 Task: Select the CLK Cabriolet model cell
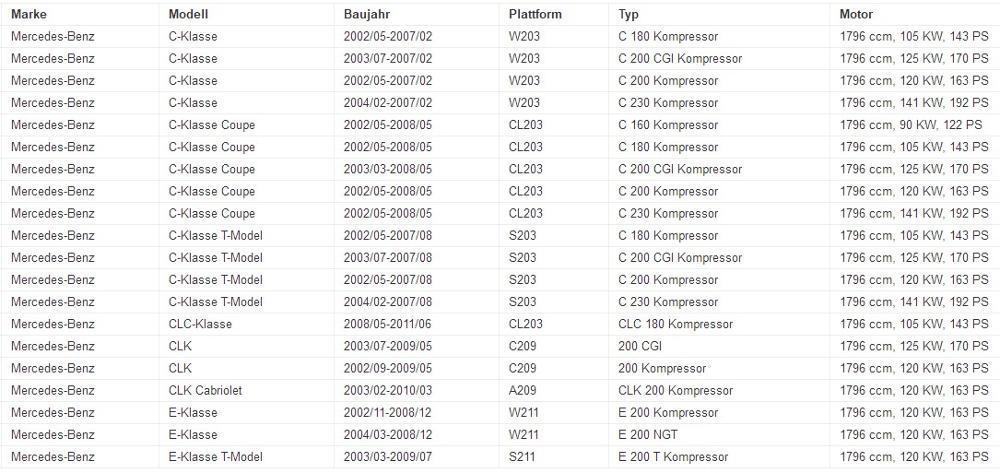[205, 390]
